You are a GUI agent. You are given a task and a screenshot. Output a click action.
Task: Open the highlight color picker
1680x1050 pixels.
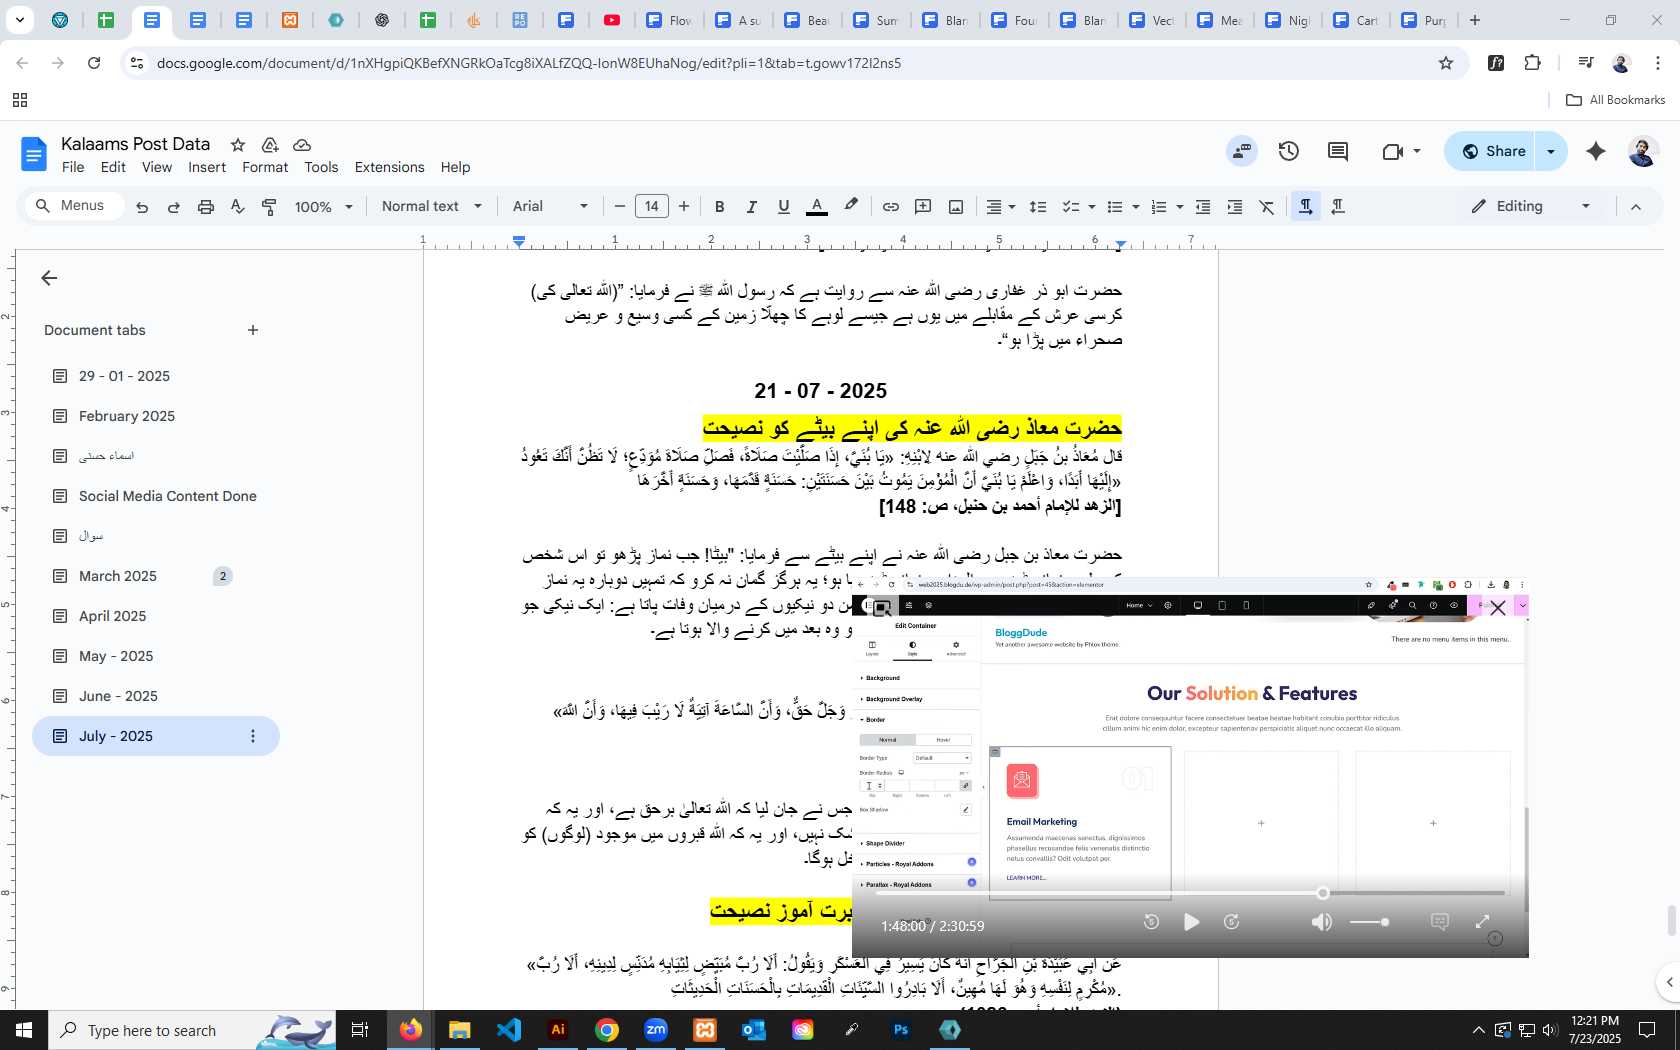click(x=851, y=206)
